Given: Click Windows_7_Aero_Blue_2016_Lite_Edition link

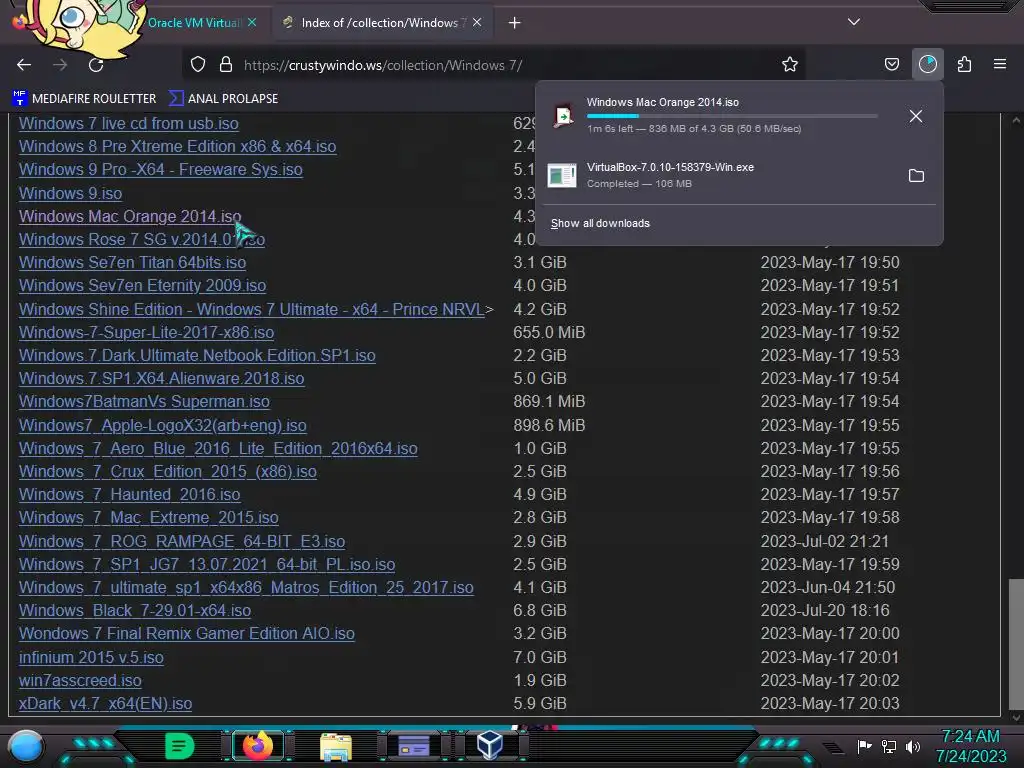Looking at the screenshot, I should 218,449.
